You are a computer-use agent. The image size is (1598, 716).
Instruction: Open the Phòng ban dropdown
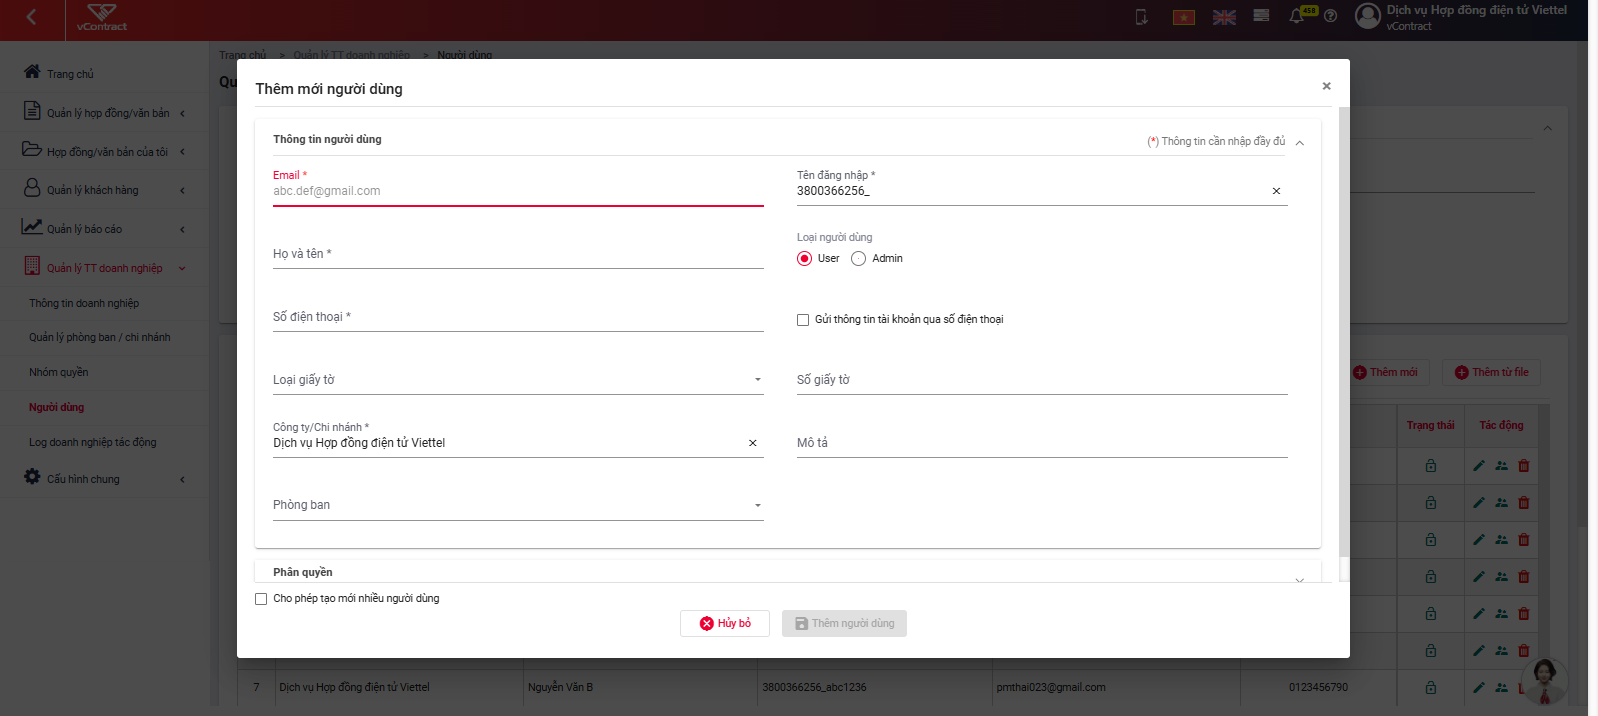click(x=518, y=505)
